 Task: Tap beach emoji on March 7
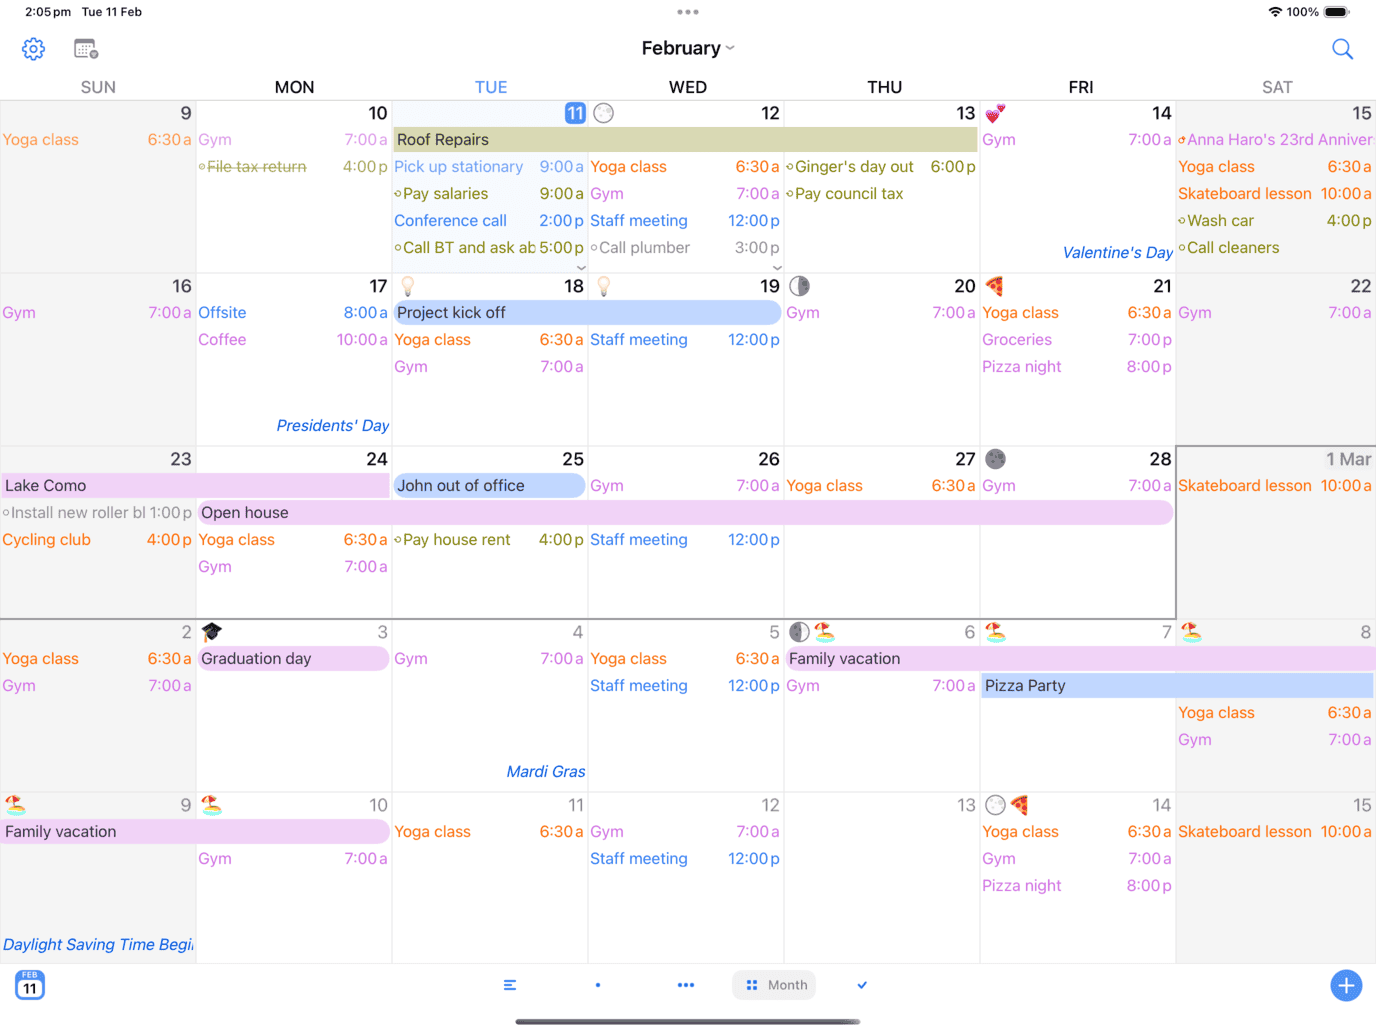tap(995, 632)
